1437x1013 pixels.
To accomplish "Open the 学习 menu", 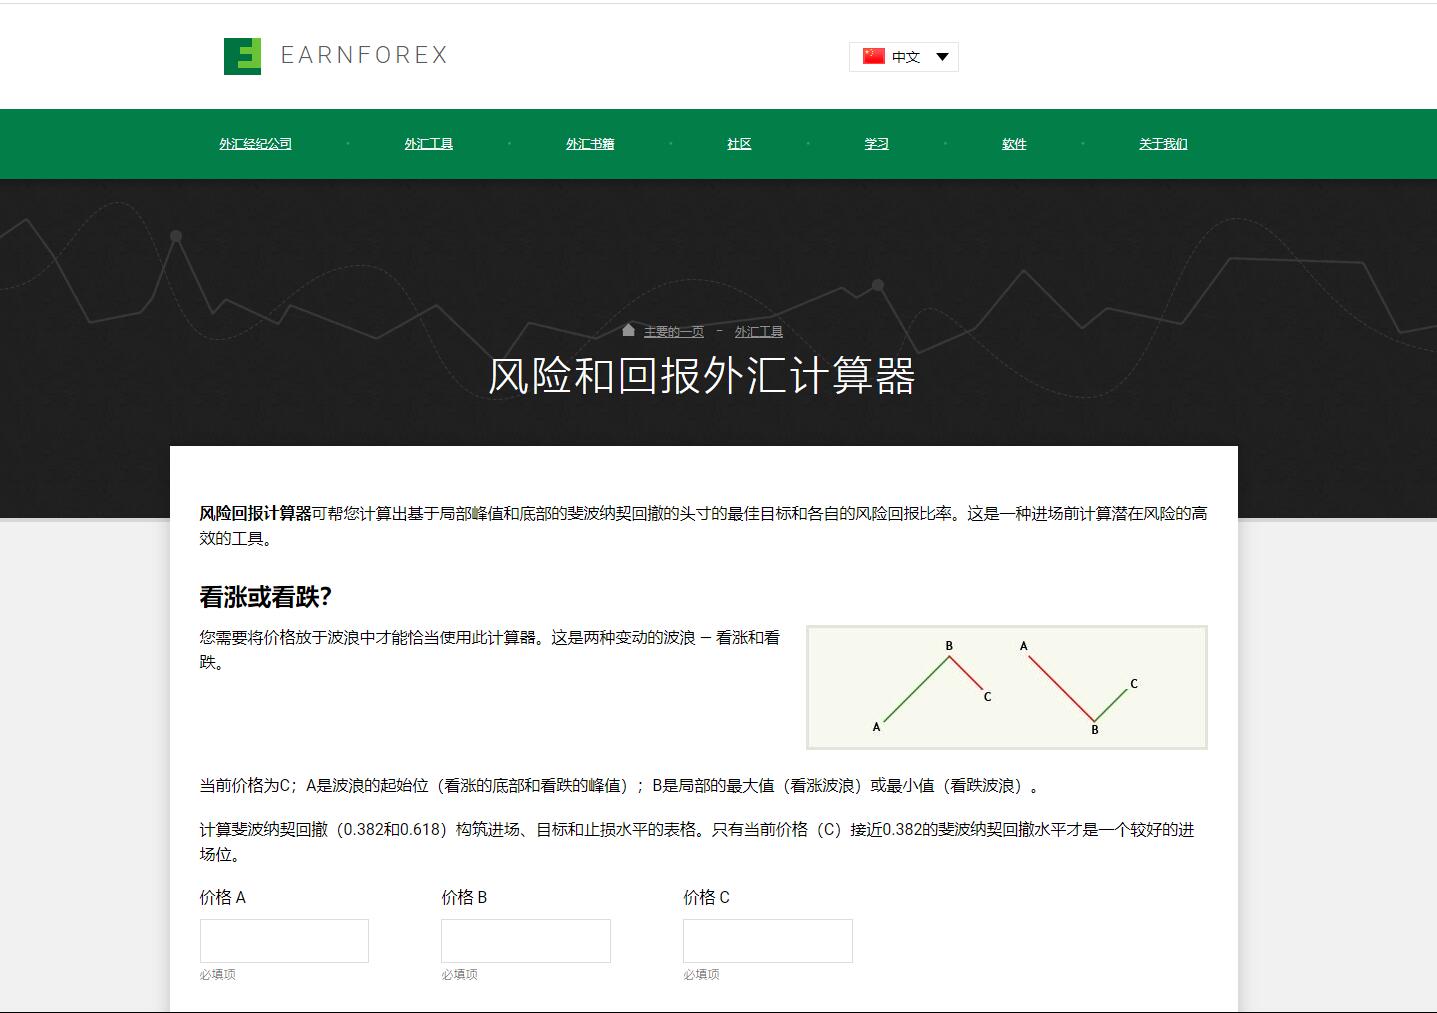I will pyautogui.click(x=877, y=144).
